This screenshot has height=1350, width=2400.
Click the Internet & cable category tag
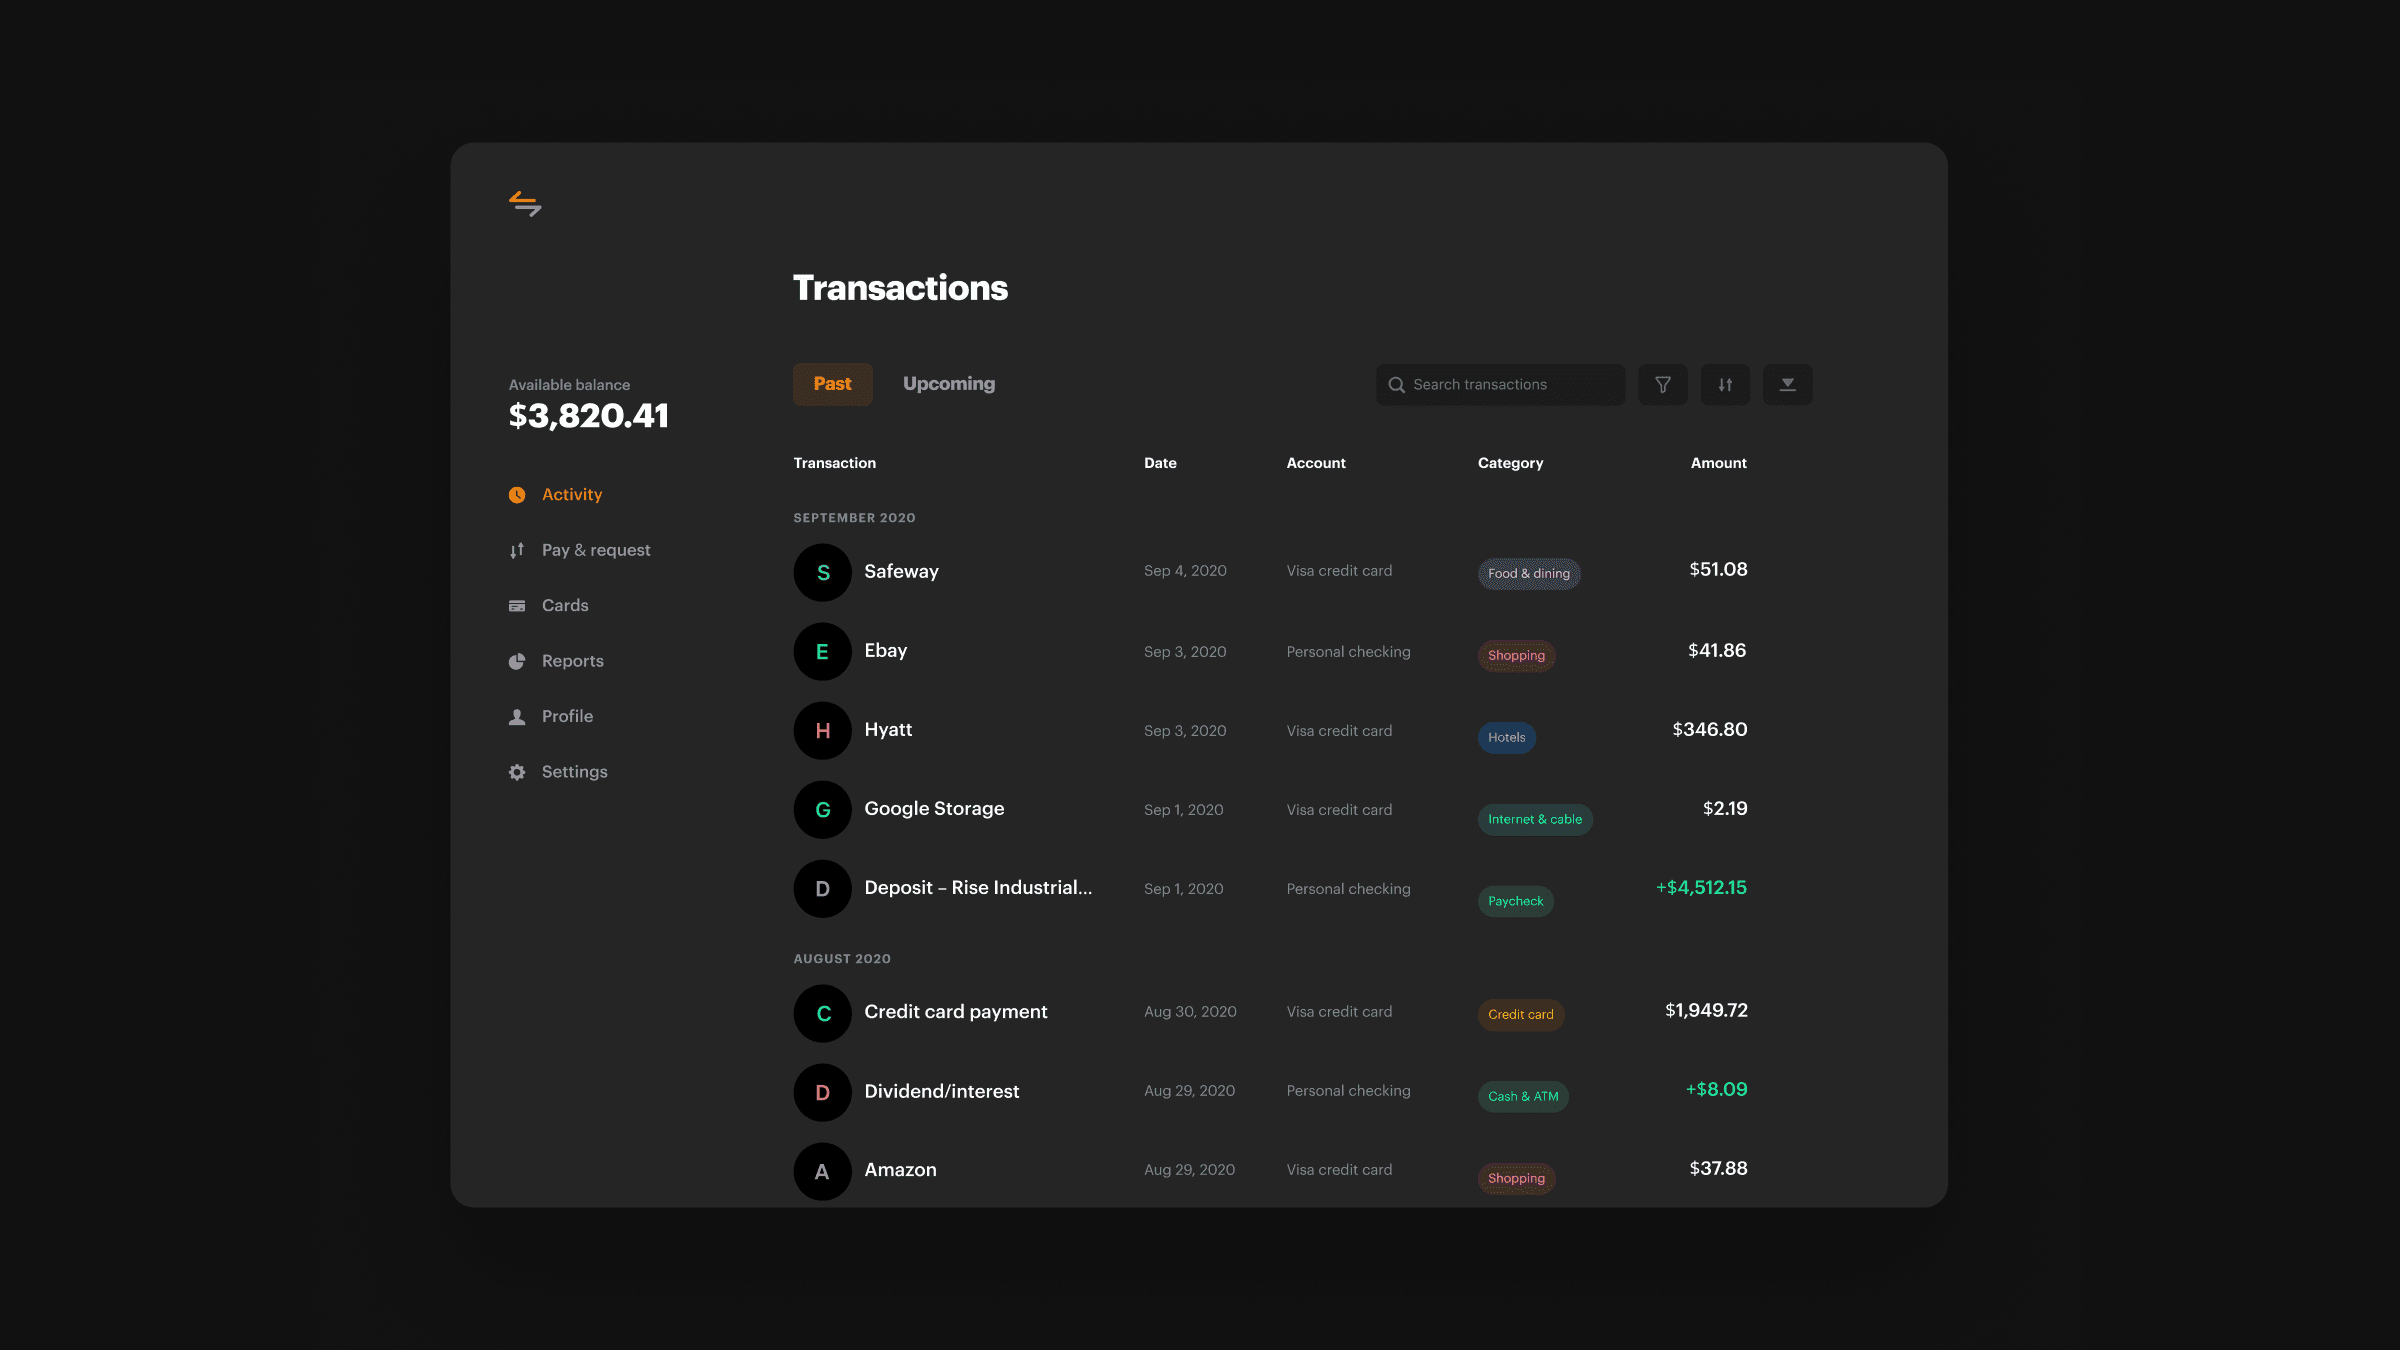point(1534,820)
